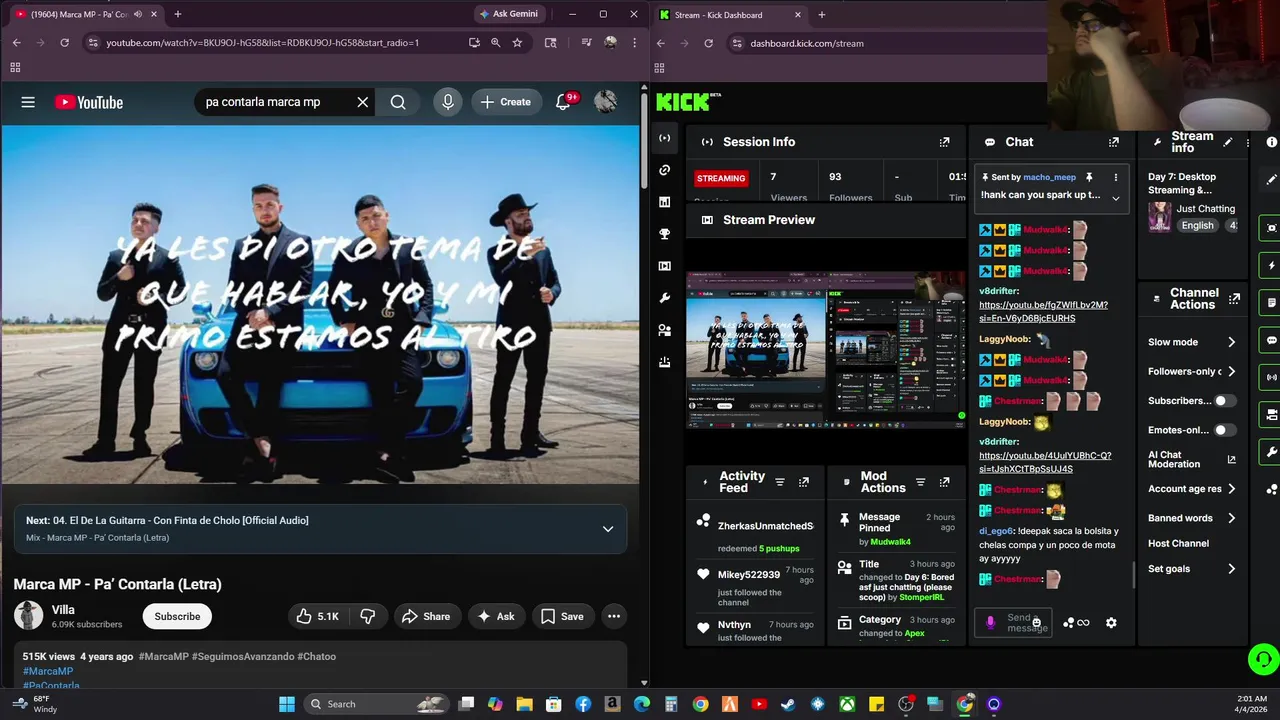Dislike the Marca MP video
This screenshot has width=1280, height=720.
tap(367, 616)
